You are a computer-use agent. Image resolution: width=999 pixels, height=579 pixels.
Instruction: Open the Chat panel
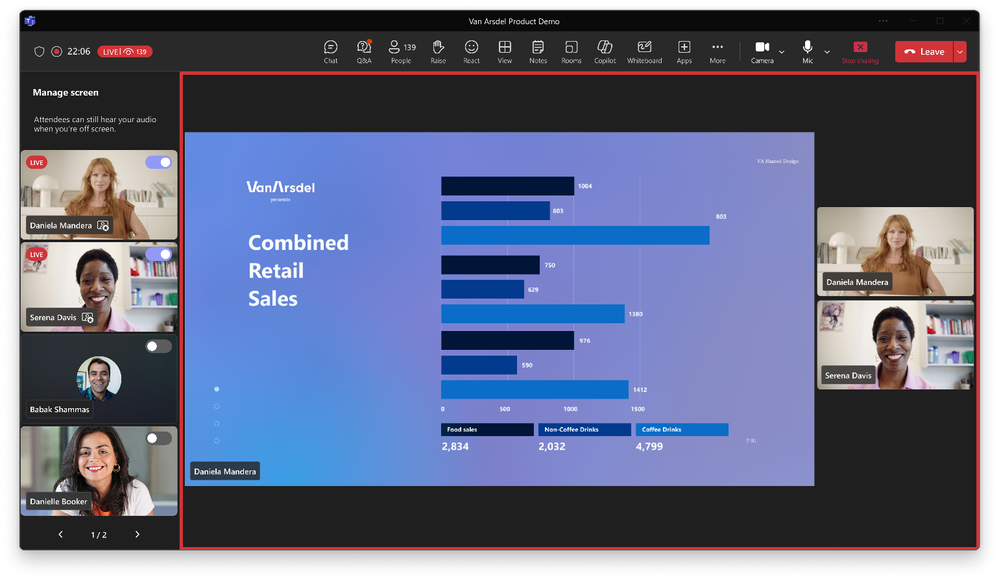(330, 52)
